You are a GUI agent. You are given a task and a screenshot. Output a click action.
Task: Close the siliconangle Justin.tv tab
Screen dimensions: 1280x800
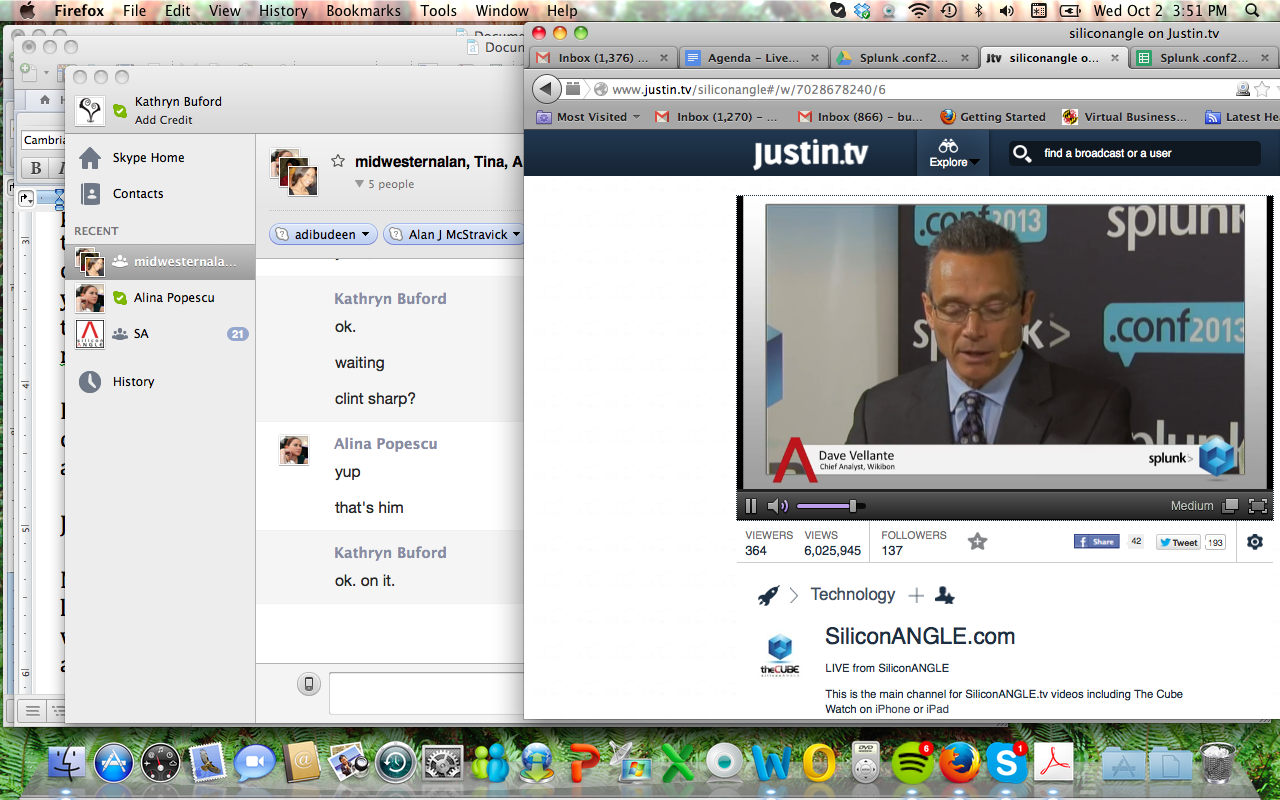pyautogui.click(x=1116, y=58)
